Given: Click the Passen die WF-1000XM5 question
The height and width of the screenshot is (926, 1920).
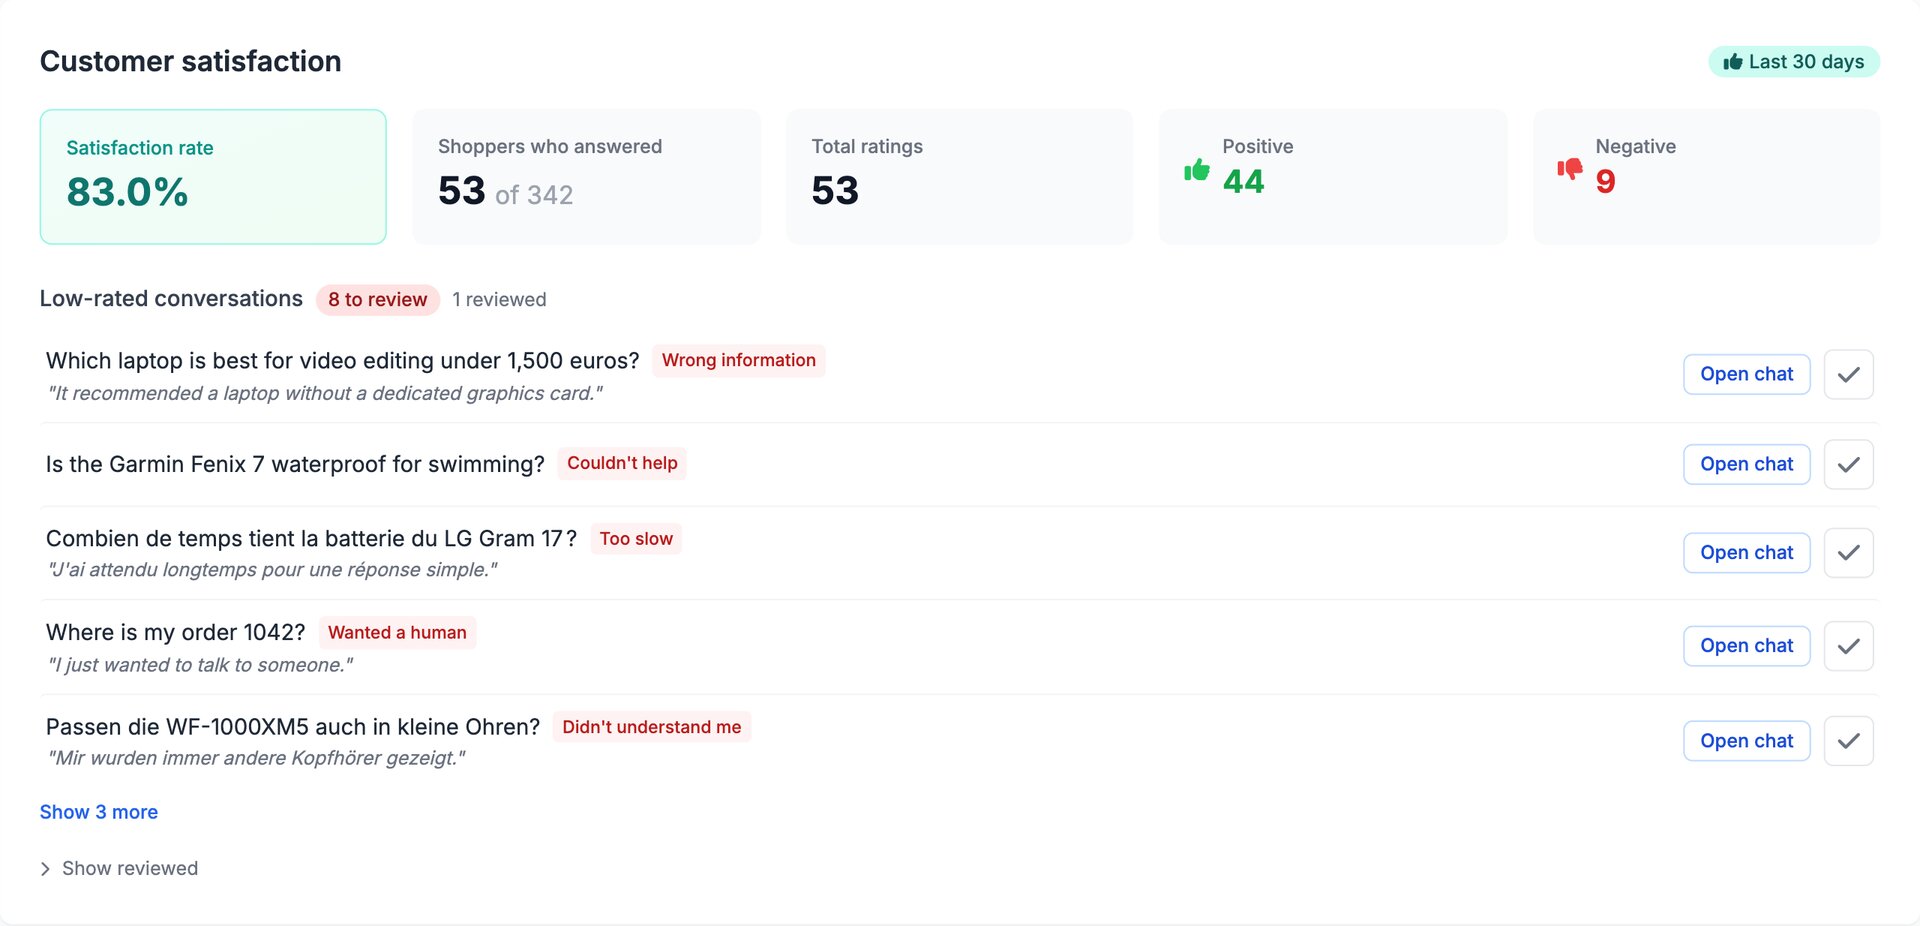Looking at the screenshot, I should [x=293, y=727].
